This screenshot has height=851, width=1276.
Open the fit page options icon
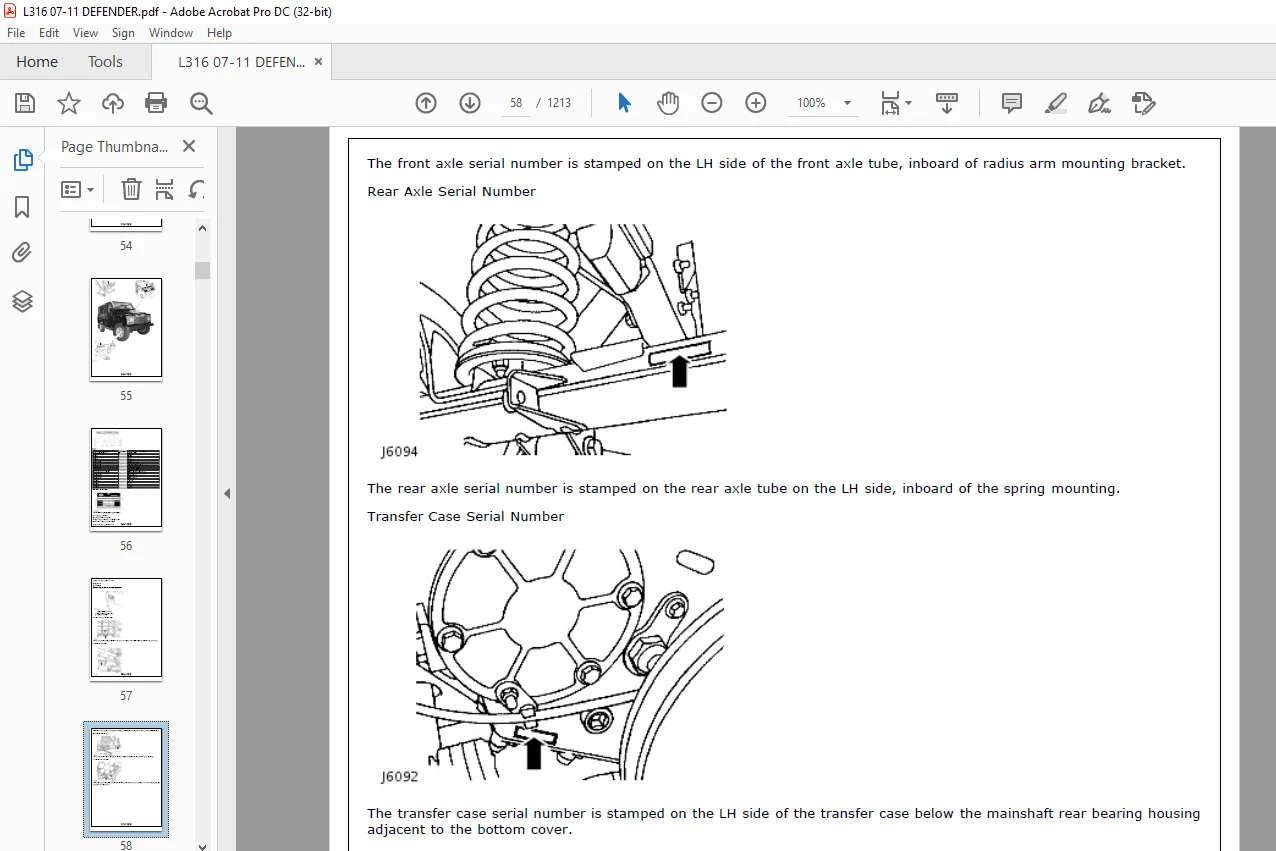889,103
